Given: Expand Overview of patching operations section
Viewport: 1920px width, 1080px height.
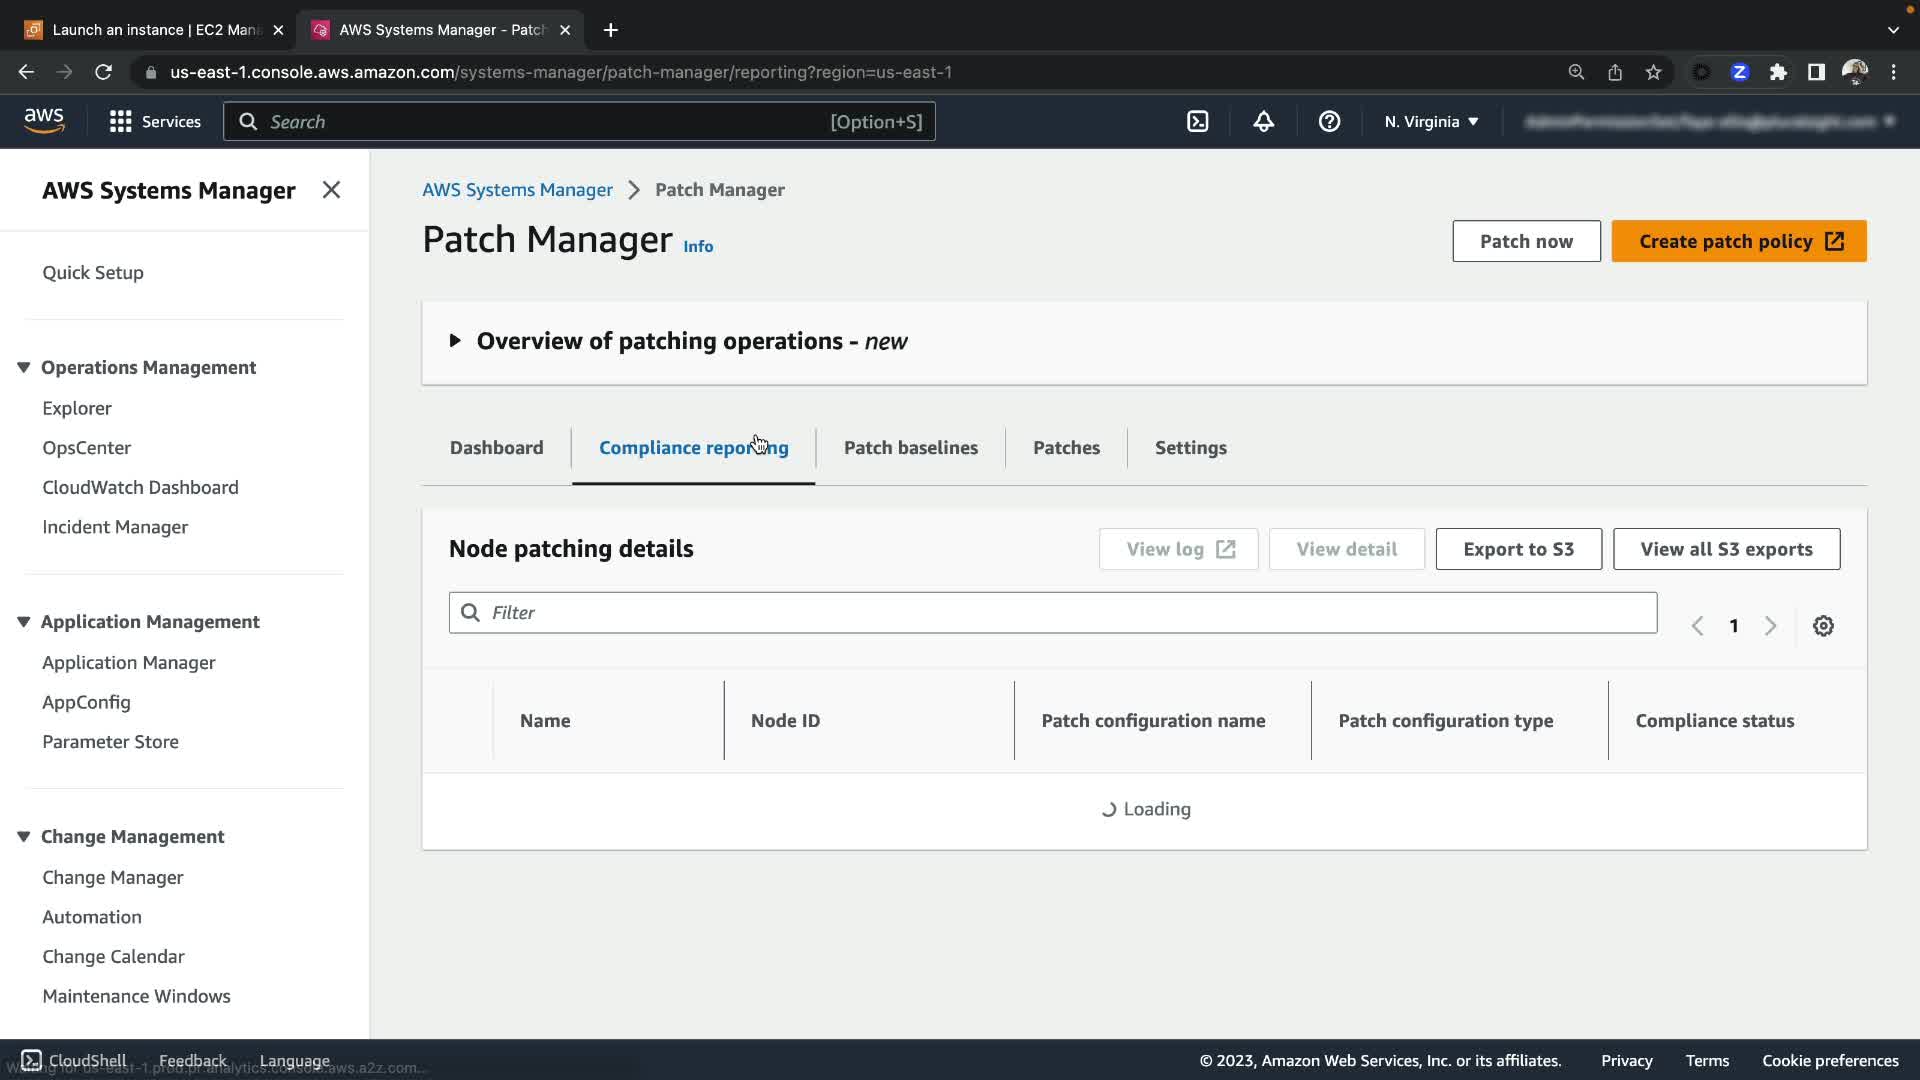Looking at the screenshot, I should coord(455,341).
